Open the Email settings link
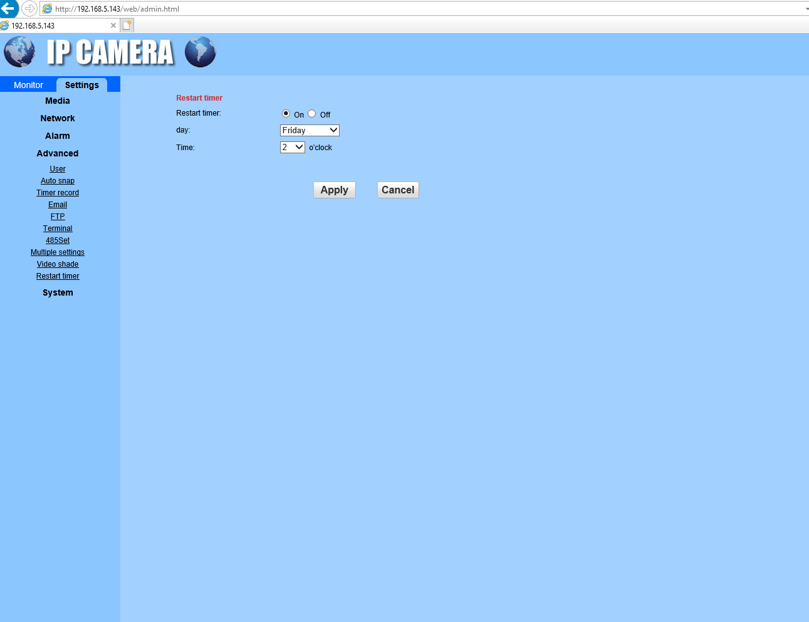Image resolution: width=809 pixels, height=622 pixels. pos(57,204)
